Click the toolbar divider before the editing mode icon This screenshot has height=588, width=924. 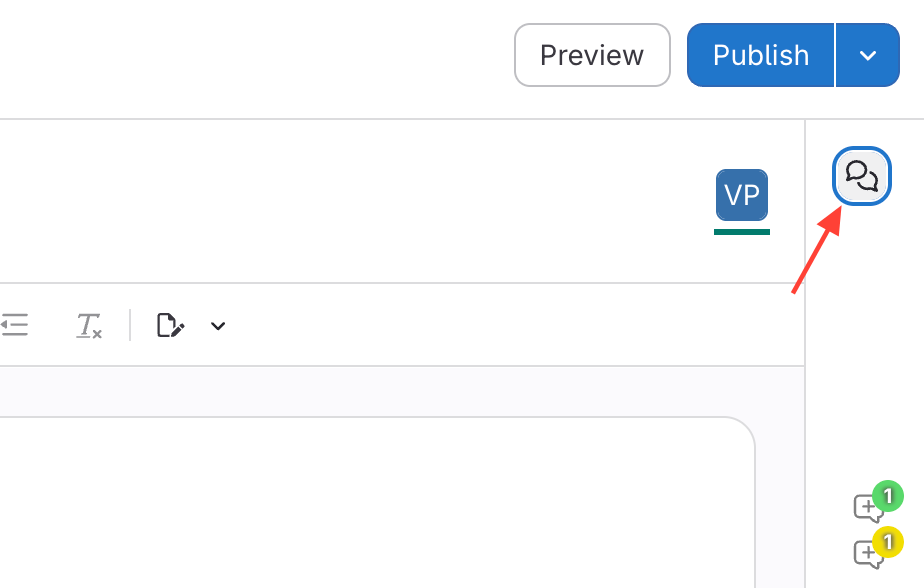tap(130, 325)
